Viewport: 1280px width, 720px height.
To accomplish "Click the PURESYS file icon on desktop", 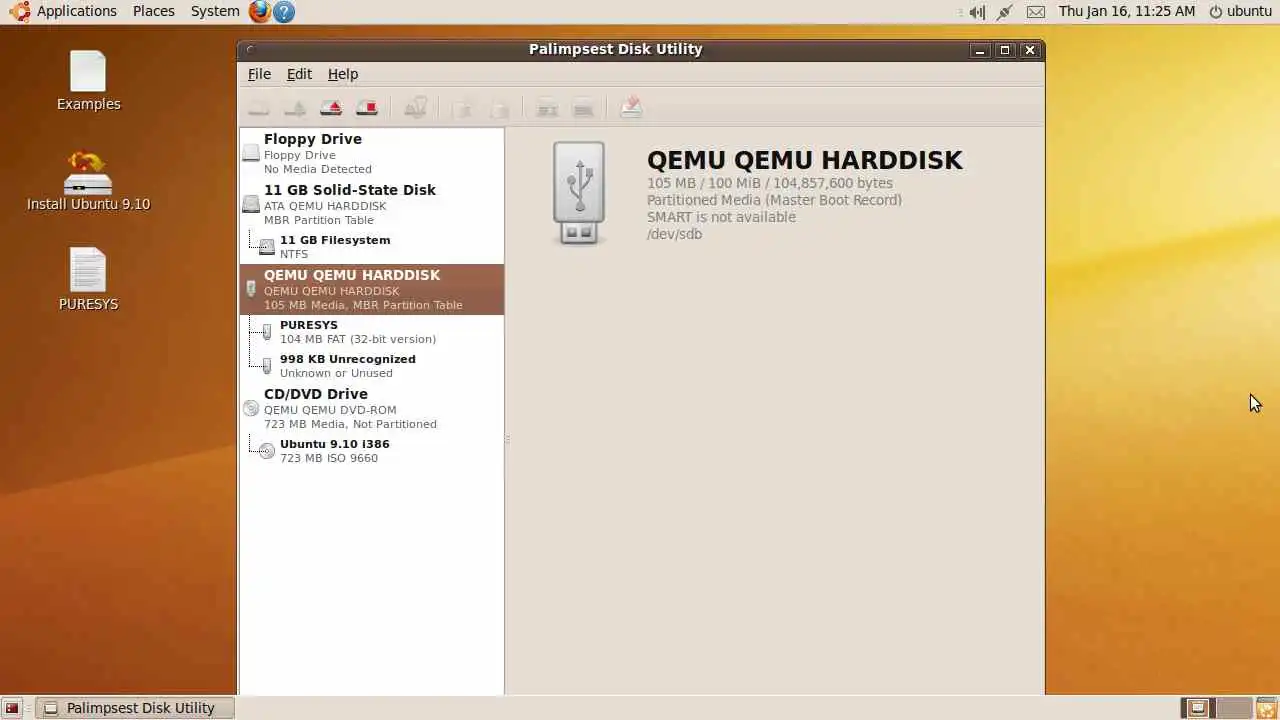I will click(x=88, y=280).
